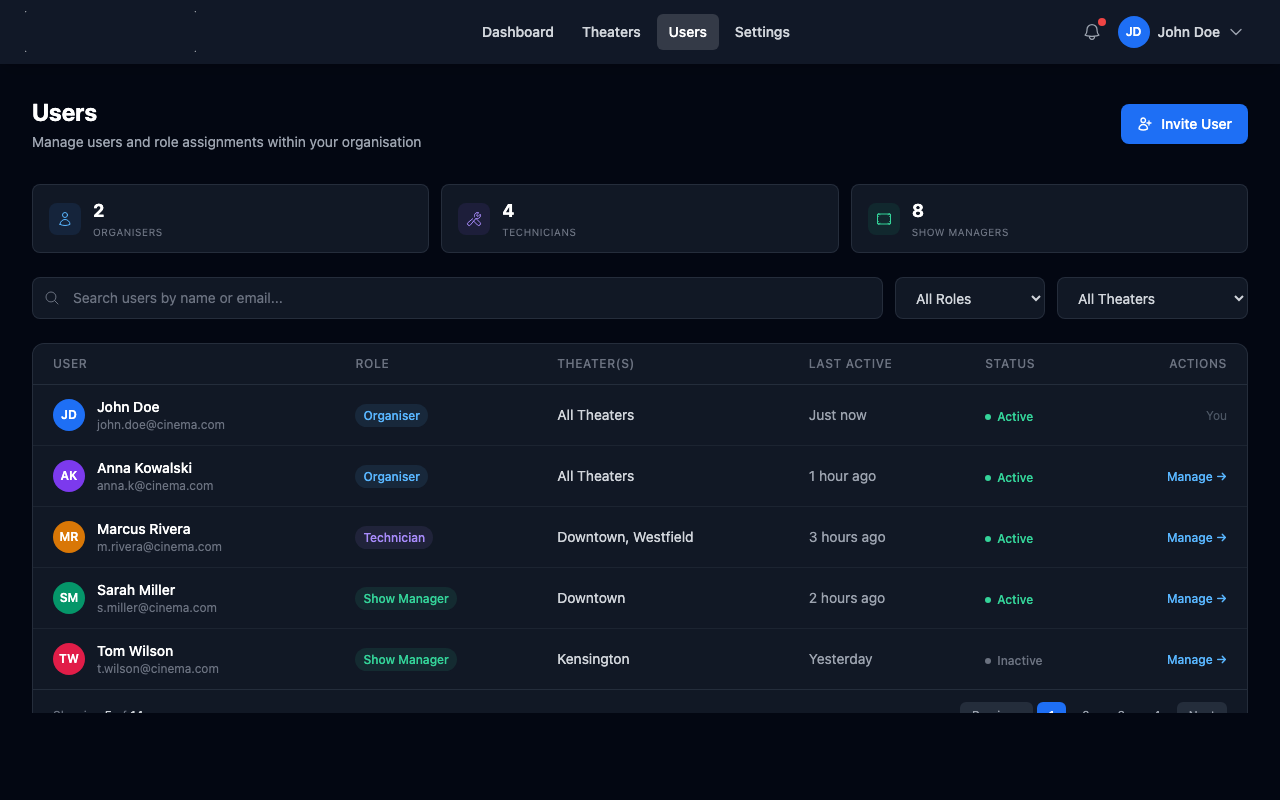Click Tom Wilson's TW avatar
The width and height of the screenshot is (1280, 800).
69,659
